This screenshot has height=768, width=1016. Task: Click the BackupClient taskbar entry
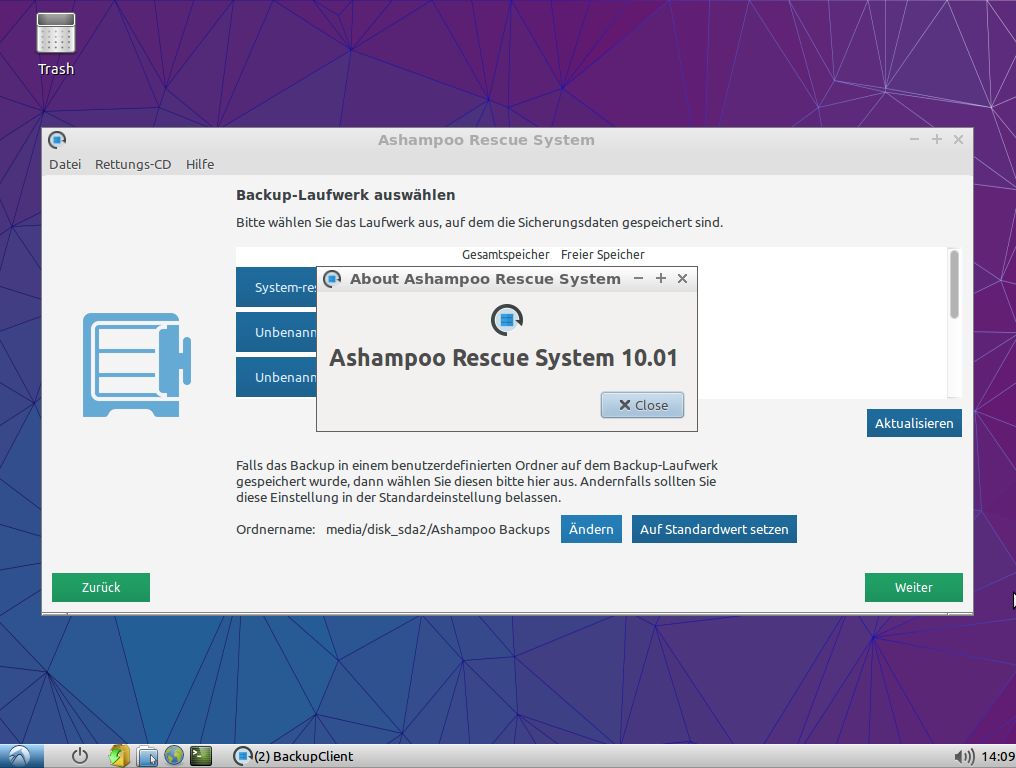[293, 756]
